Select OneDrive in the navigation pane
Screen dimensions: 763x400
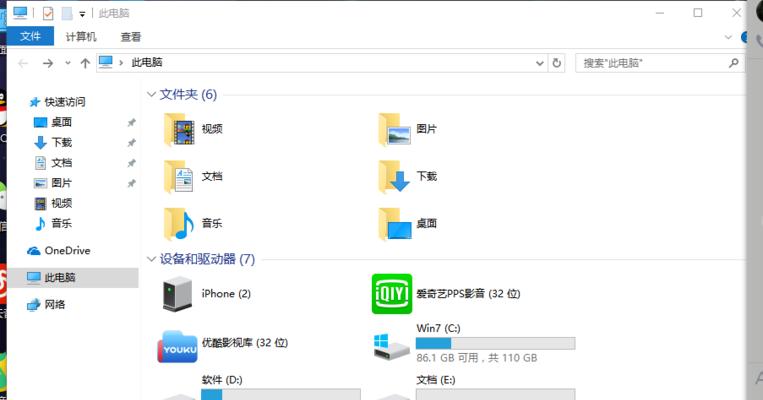[59, 251]
